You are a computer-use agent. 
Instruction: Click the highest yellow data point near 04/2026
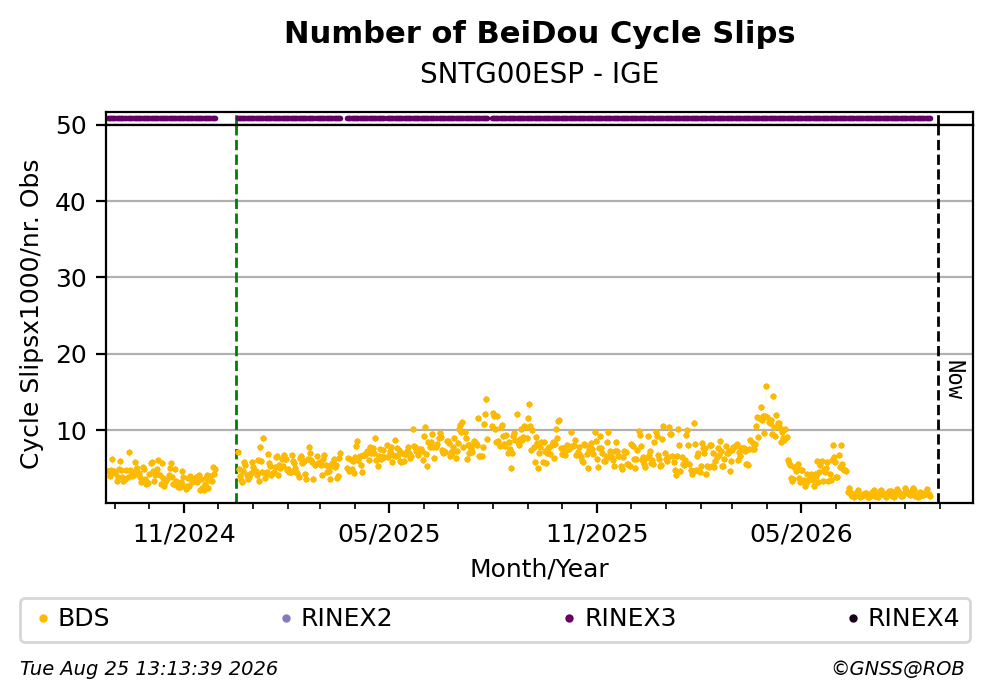(766, 386)
